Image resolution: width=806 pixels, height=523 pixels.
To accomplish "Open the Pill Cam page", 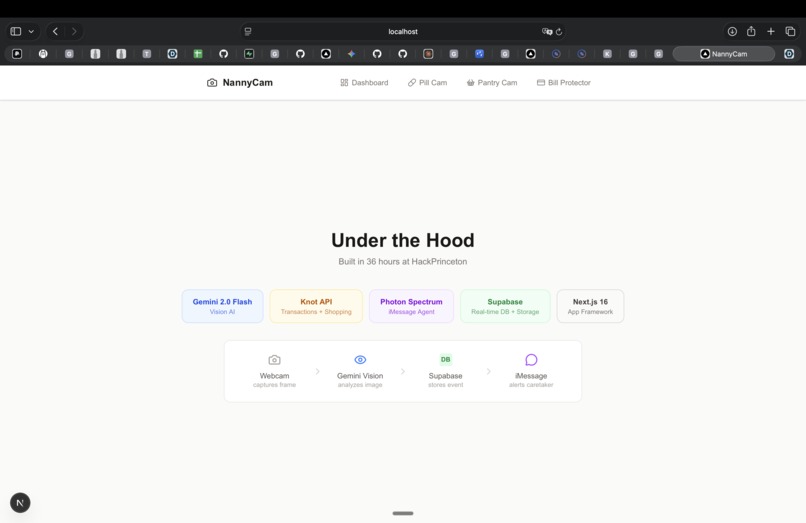I will tap(427, 82).
